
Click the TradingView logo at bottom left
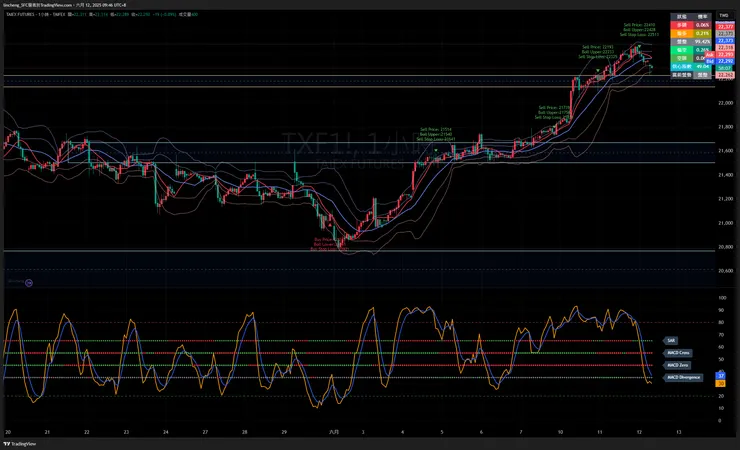(20, 444)
